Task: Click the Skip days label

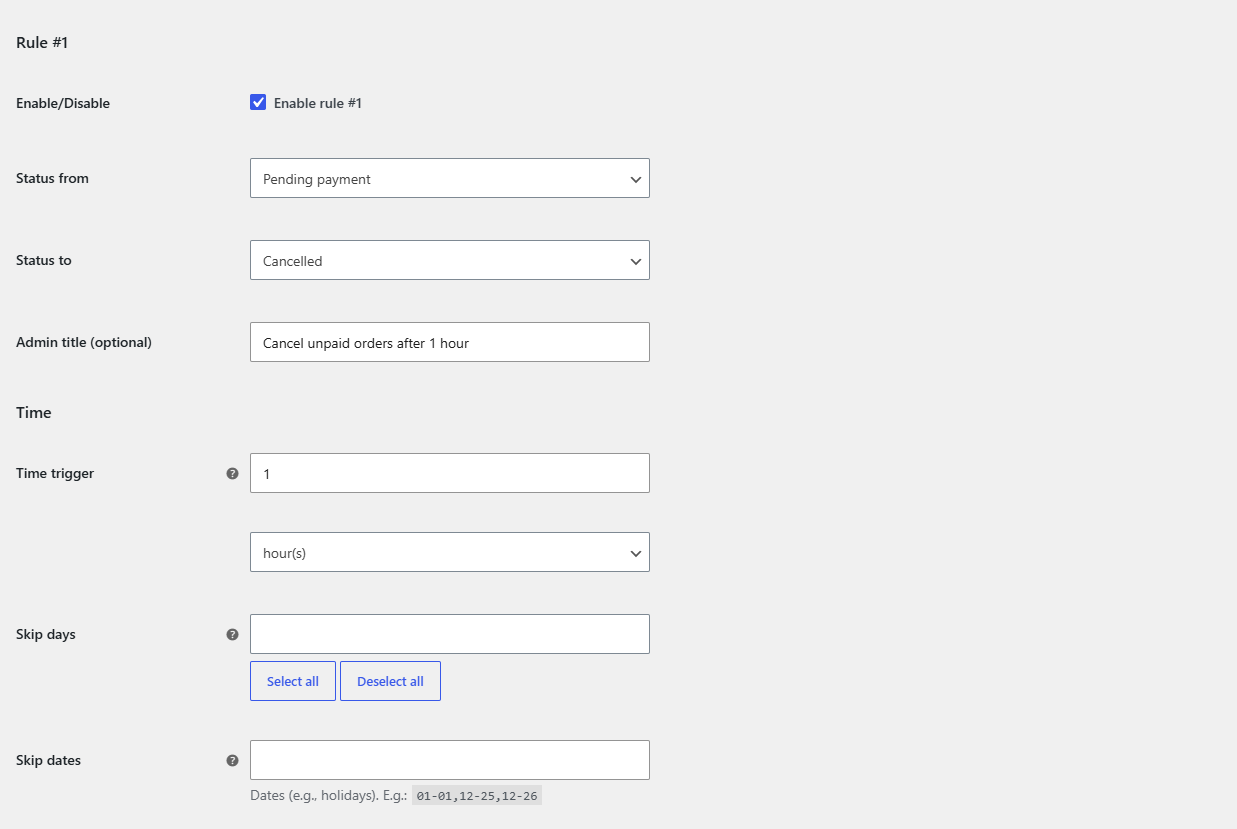Action: coord(46,634)
